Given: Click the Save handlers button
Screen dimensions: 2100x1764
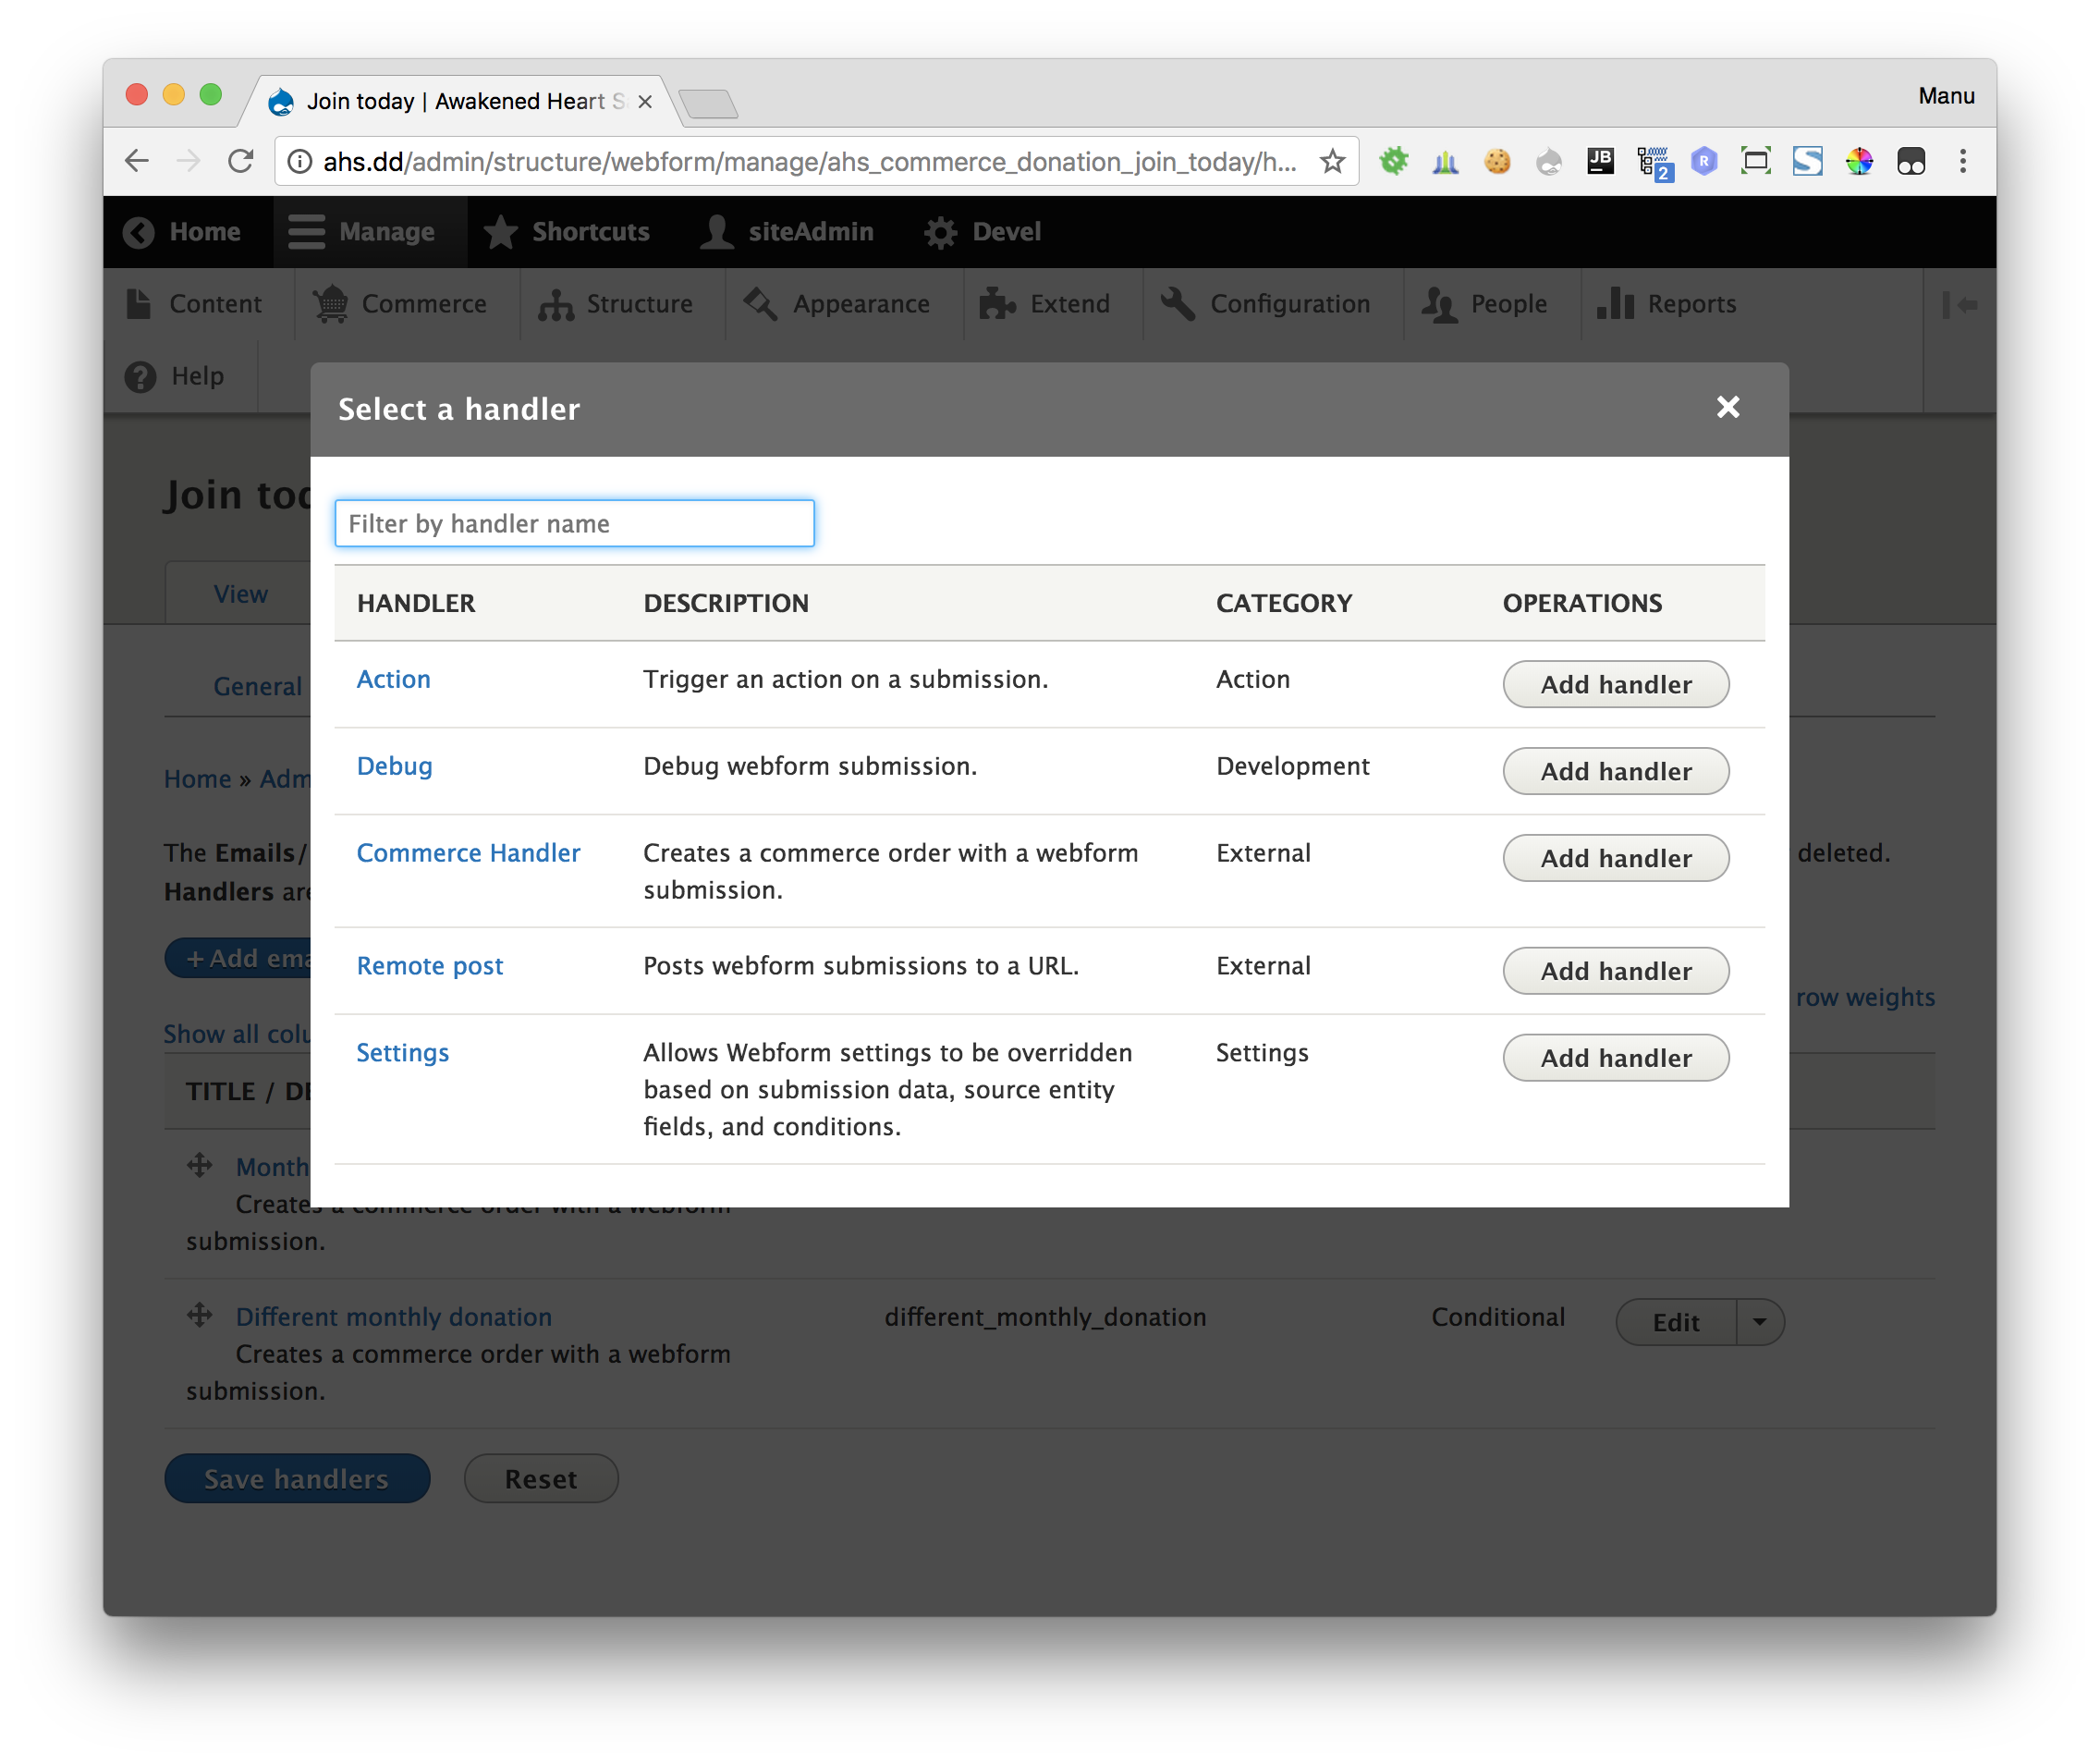Looking at the screenshot, I should click(x=297, y=1478).
